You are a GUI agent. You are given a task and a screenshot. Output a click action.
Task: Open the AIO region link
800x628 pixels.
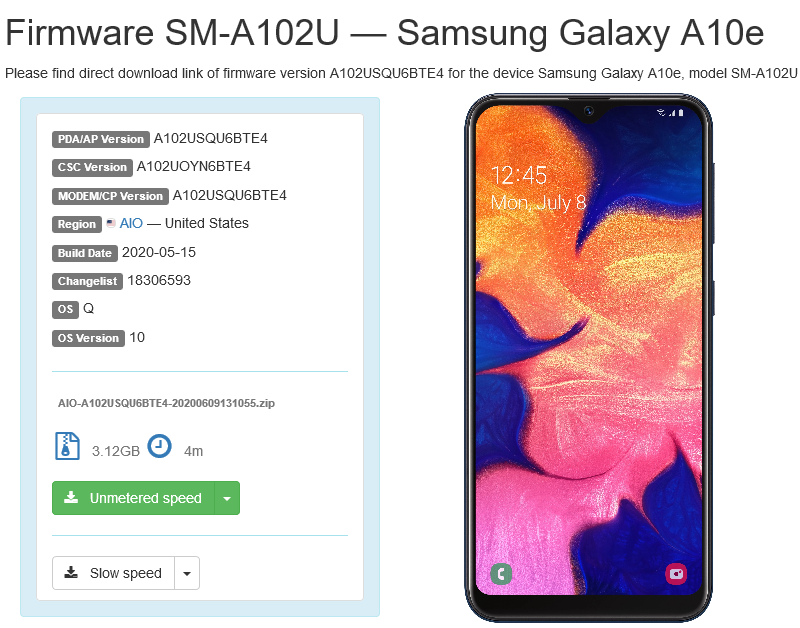(131, 223)
